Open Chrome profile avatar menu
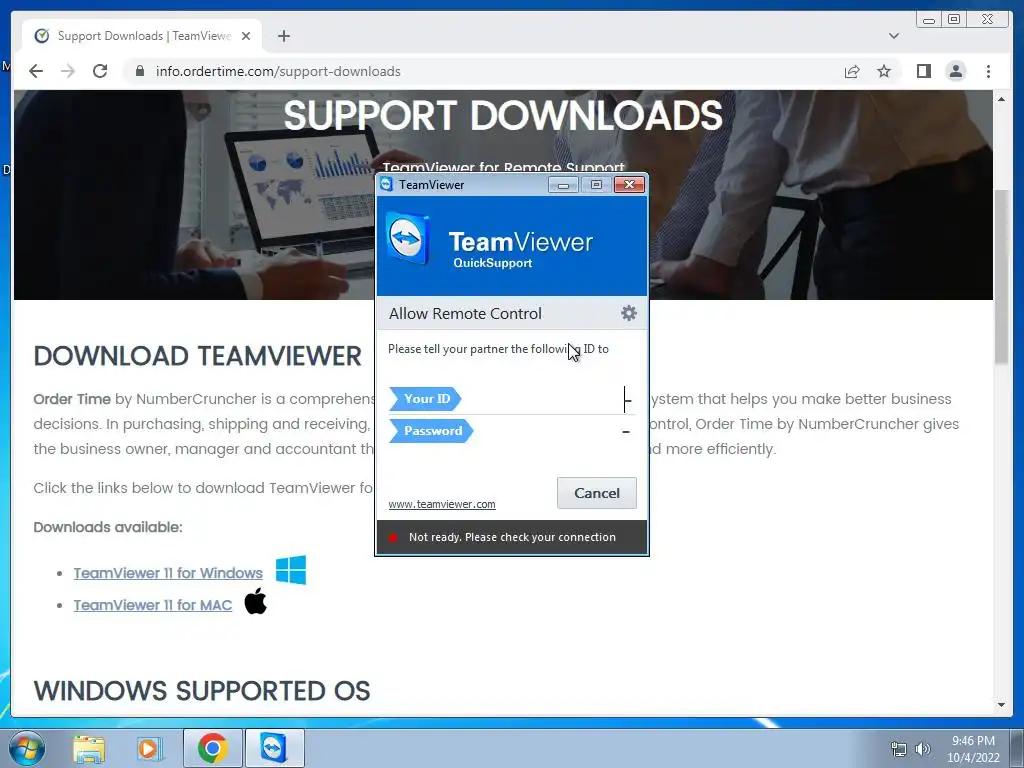The height and width of the screenshot is (768, 1024). coord(955,71)
